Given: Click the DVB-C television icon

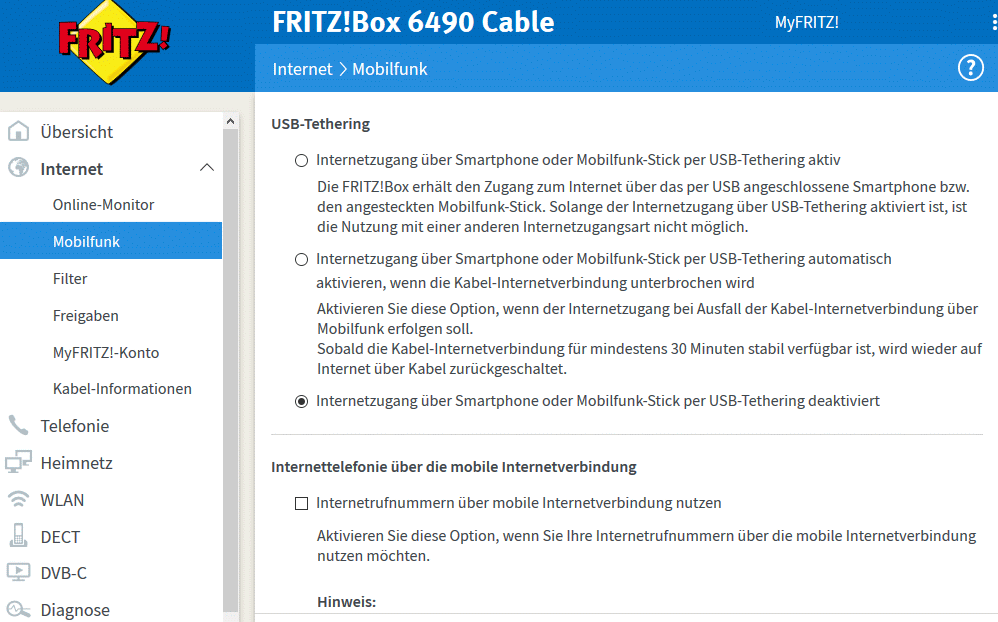Looking at the screenshot, I should pyautogui.click(x=18, y=573).
